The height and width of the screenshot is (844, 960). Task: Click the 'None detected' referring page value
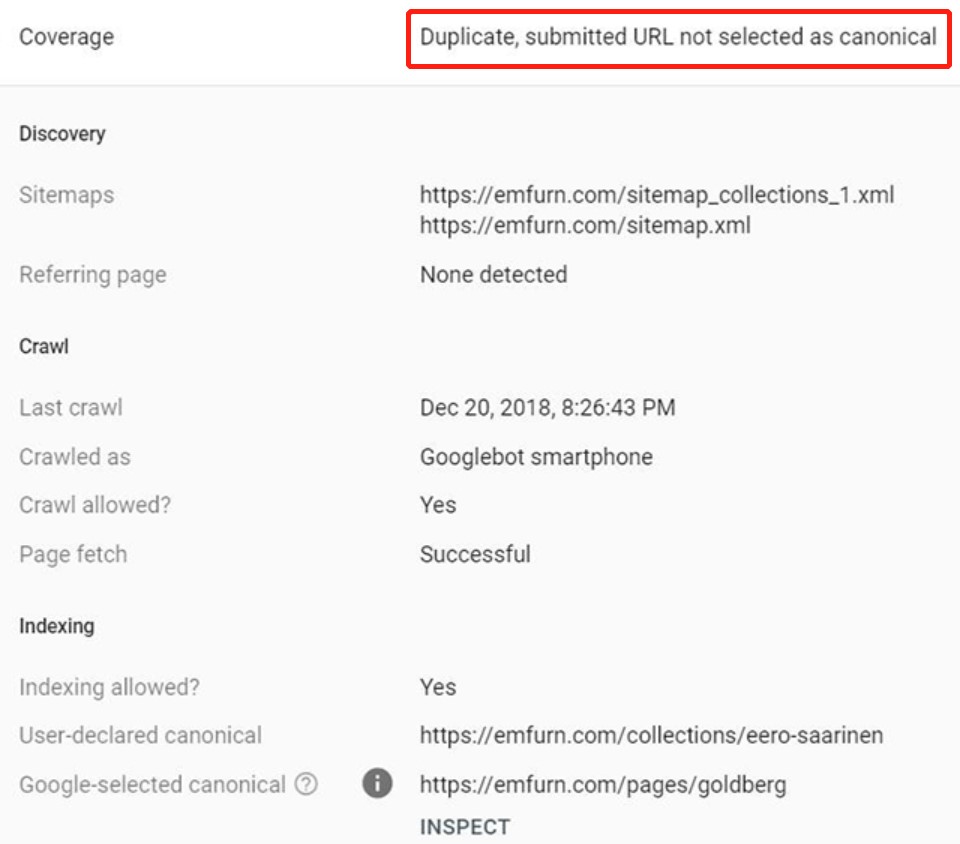pos(493,275)
